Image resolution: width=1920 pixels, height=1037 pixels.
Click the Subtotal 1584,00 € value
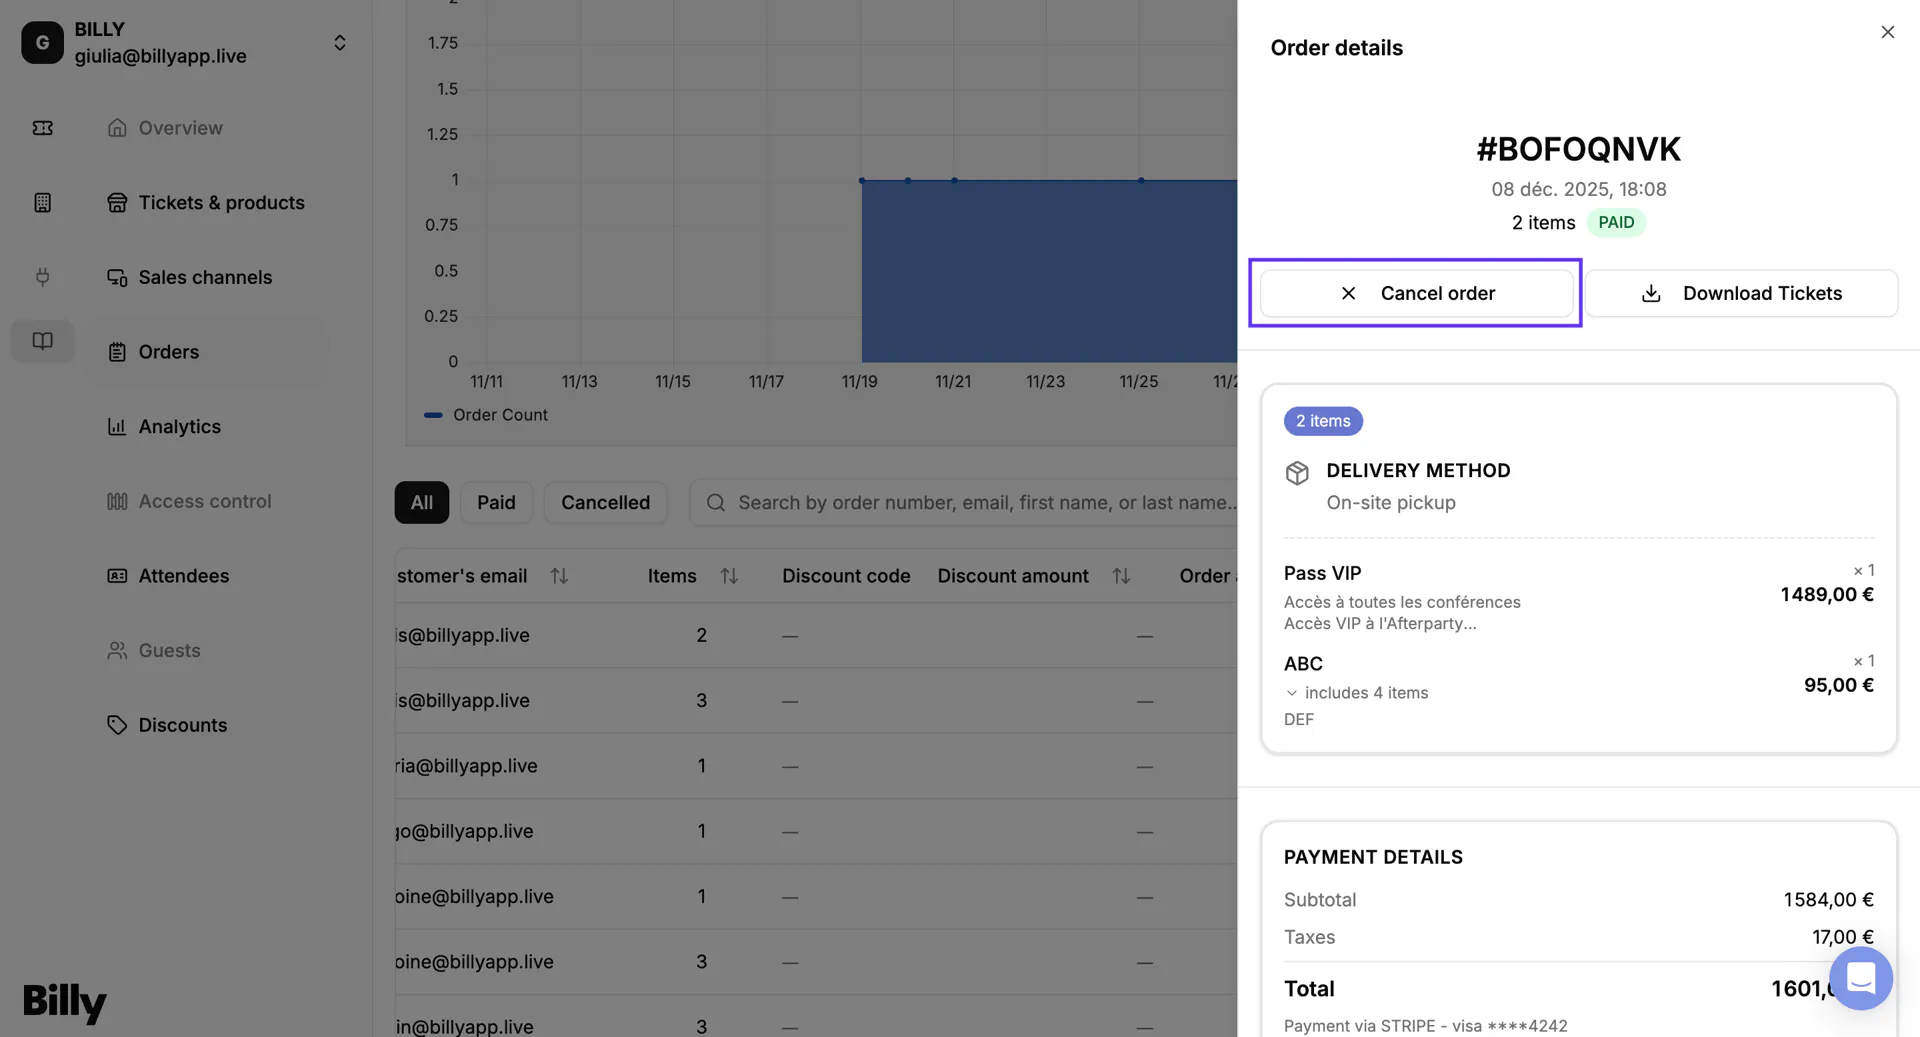tap(1828, 900)
